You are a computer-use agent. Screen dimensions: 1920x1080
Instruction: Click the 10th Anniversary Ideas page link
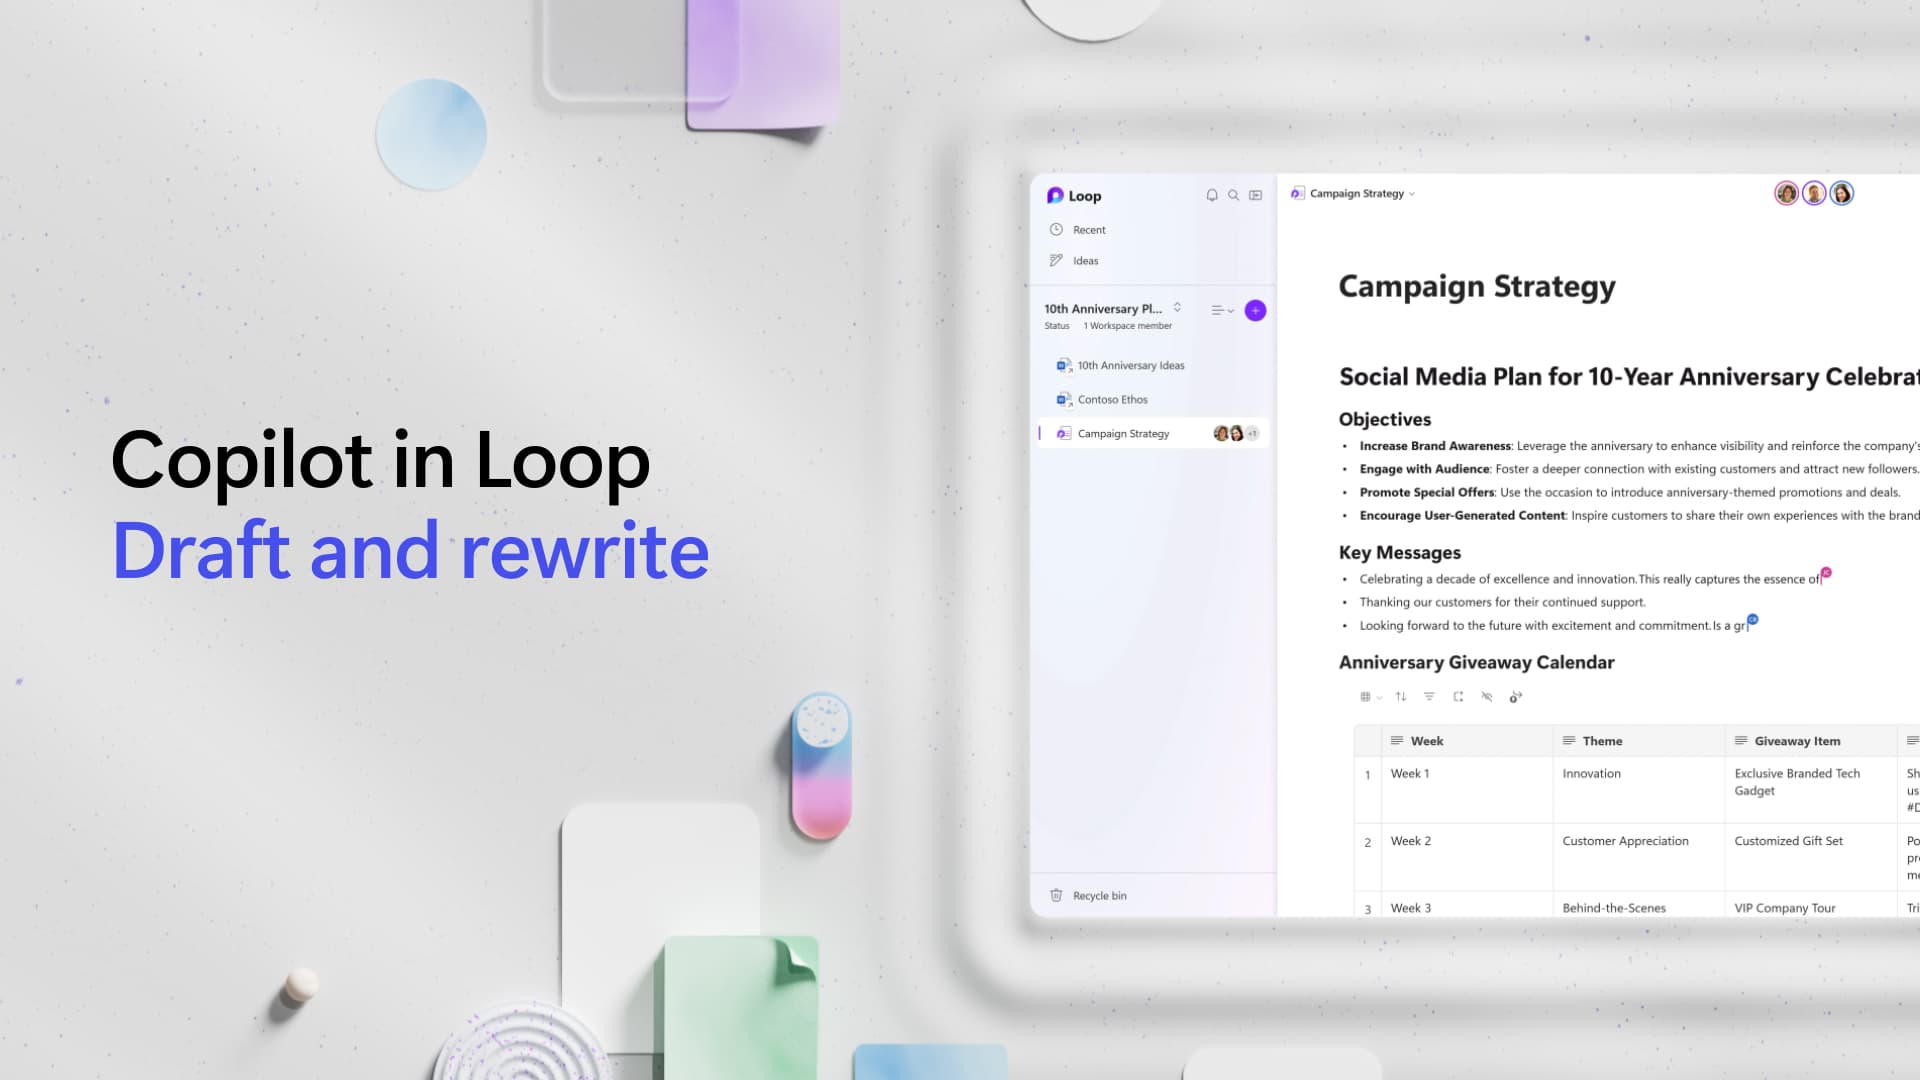[x=1131, y=365]
